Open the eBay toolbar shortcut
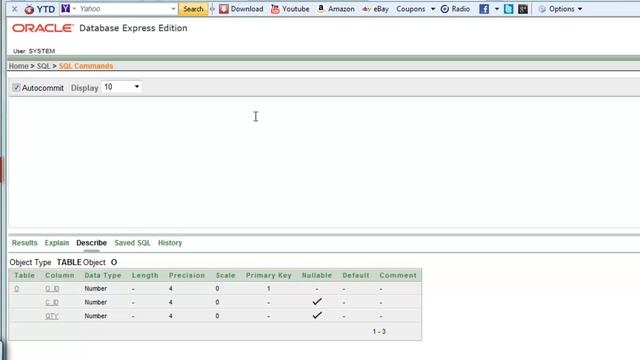 [376, 9]
